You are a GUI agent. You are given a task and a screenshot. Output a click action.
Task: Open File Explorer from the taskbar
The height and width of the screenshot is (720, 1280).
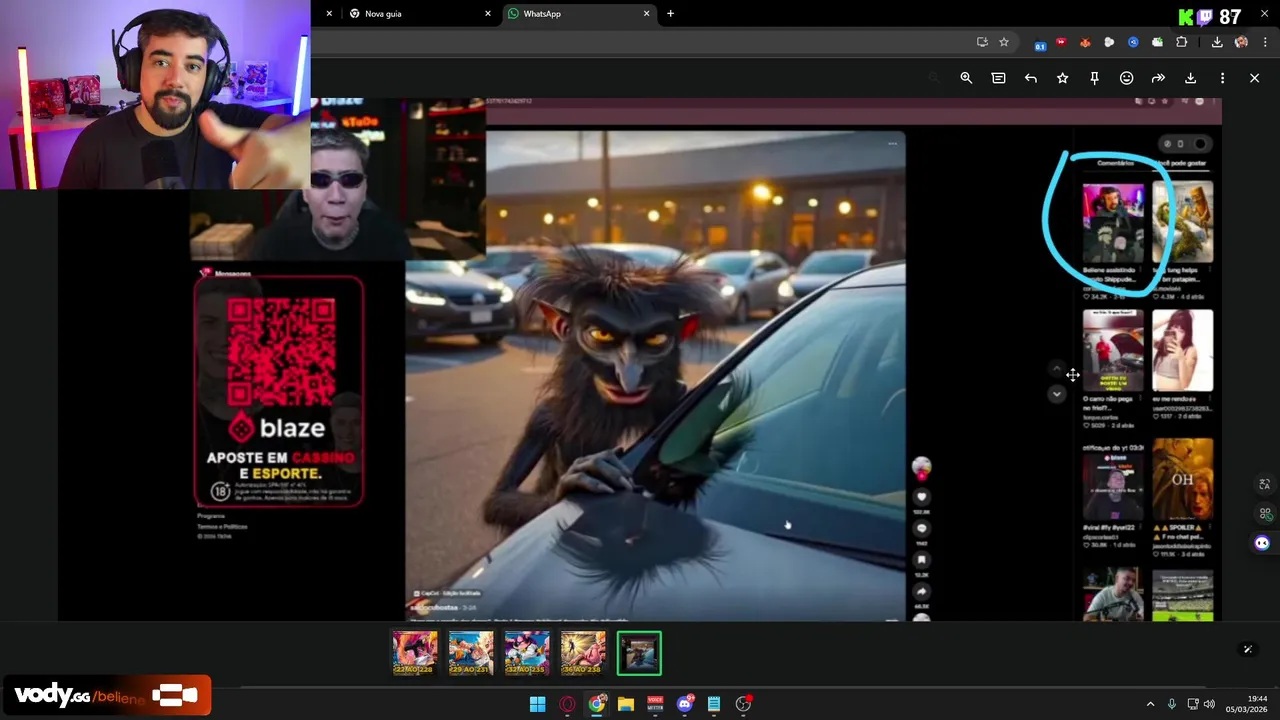click(x=626, y=704)
